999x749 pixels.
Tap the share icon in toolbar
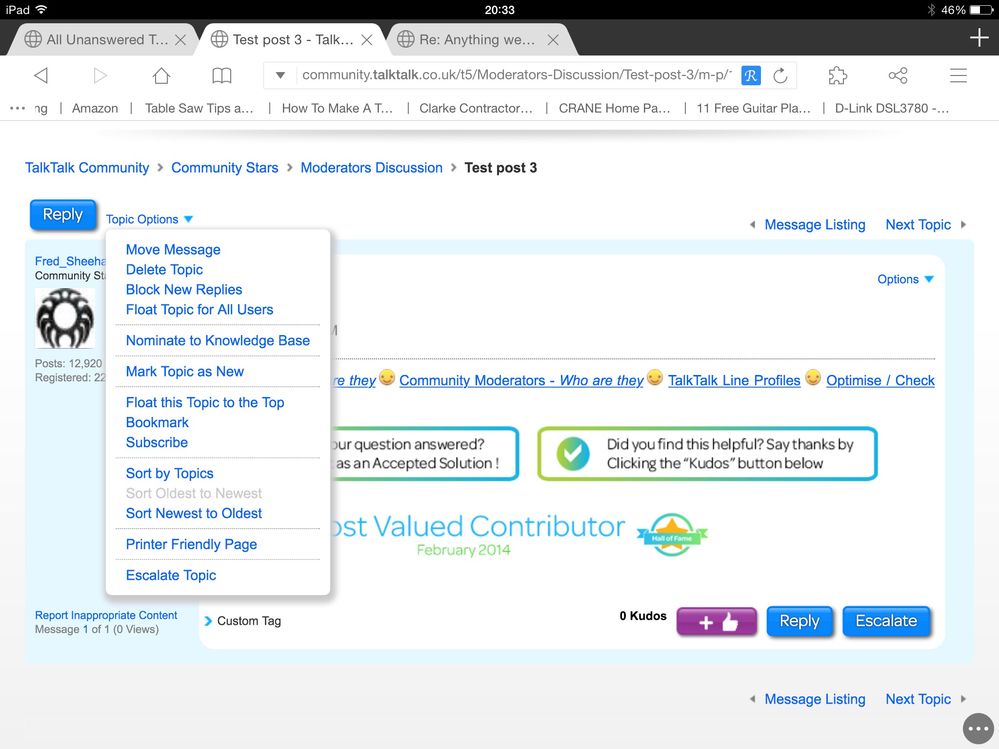click(x=898, y=76)
